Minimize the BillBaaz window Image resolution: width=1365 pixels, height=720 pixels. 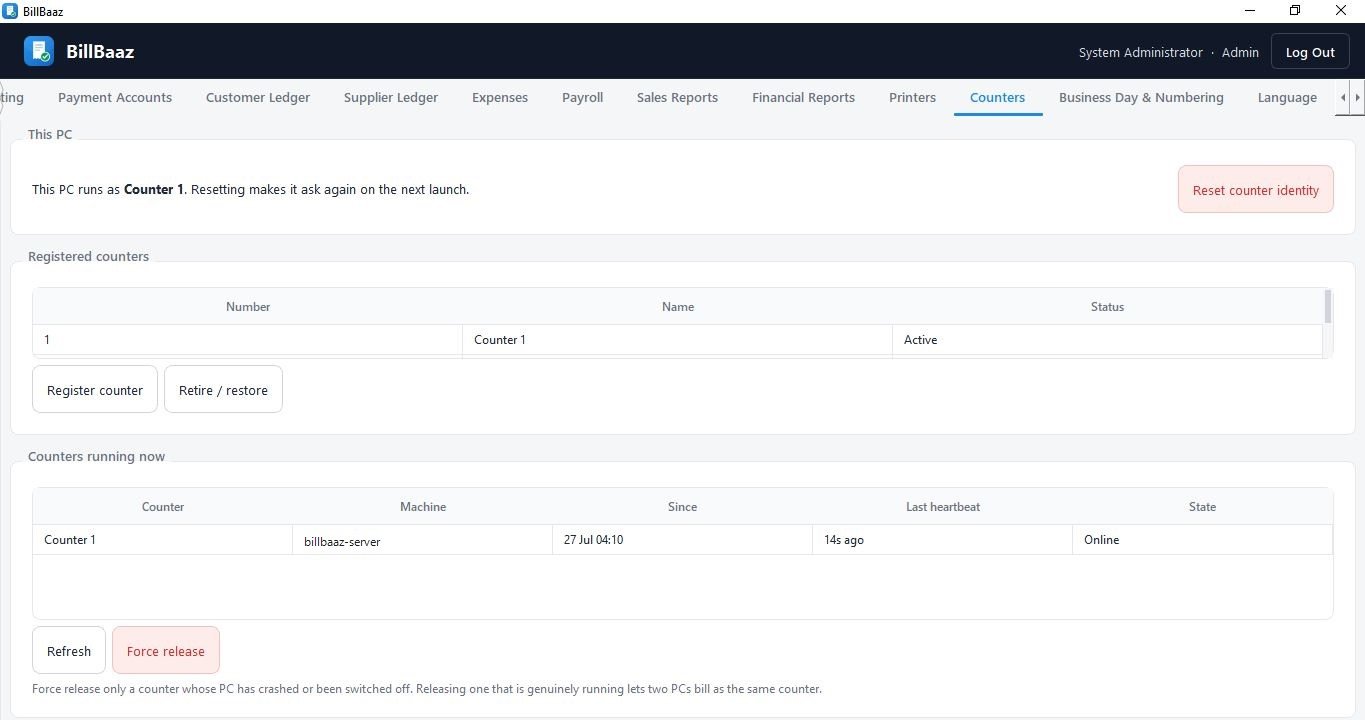pyautogui.click(x=1250, y=11)
